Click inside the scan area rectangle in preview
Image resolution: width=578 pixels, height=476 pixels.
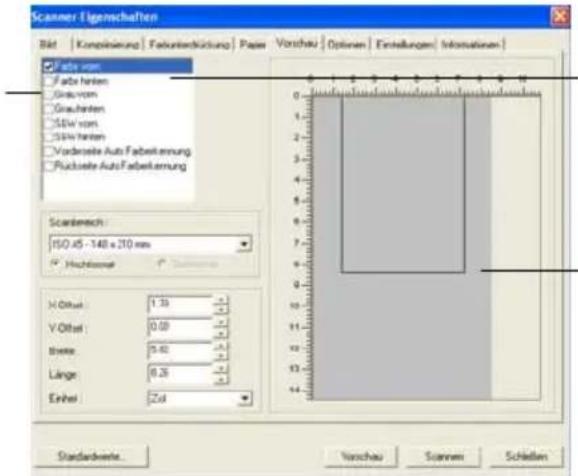403,184
